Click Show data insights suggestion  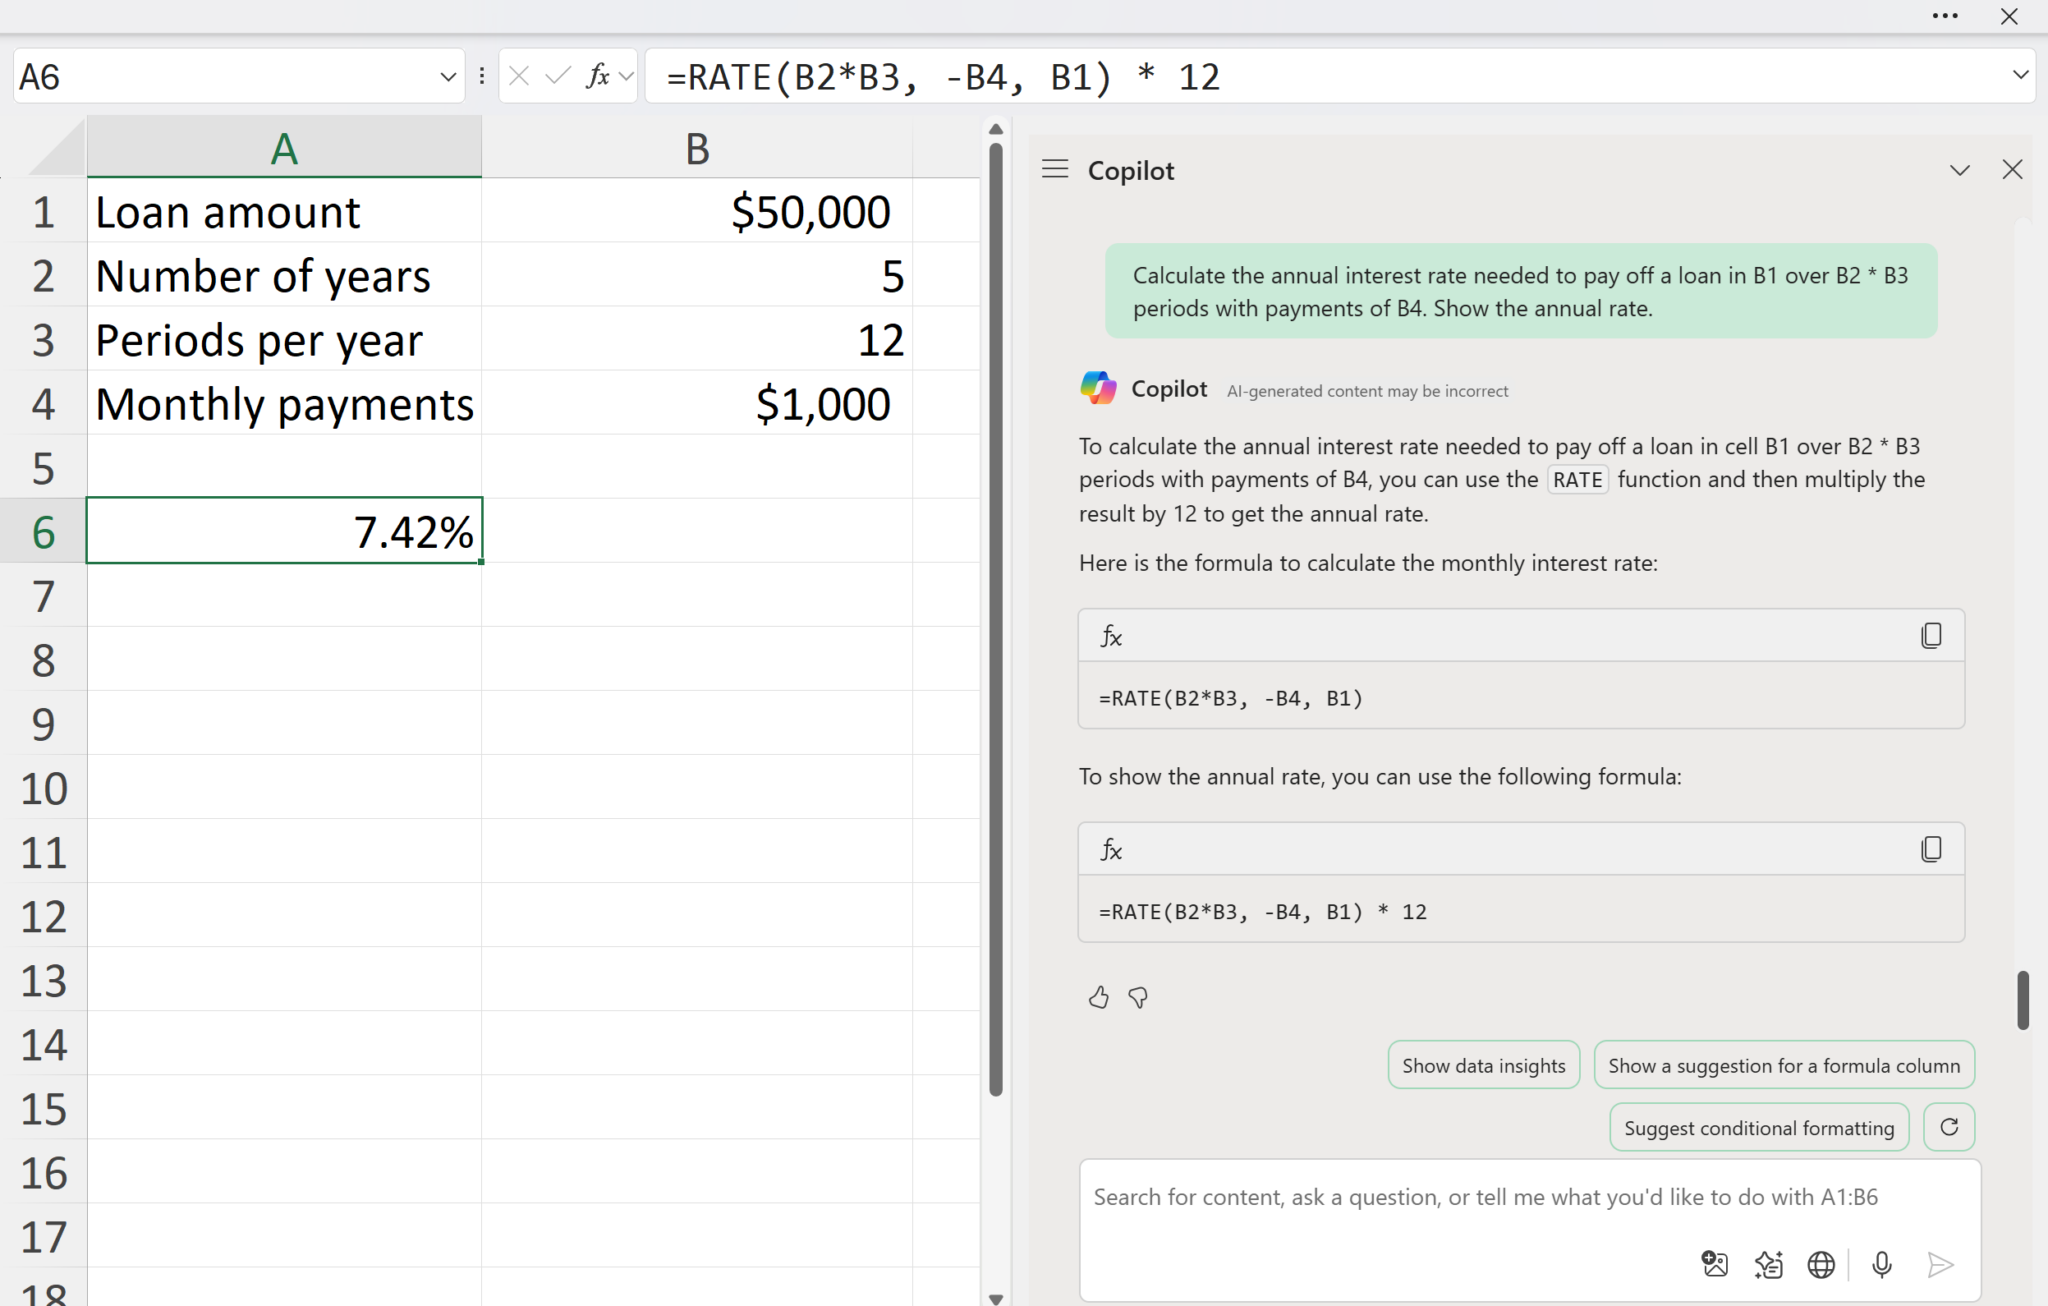pos(1483,1065)
